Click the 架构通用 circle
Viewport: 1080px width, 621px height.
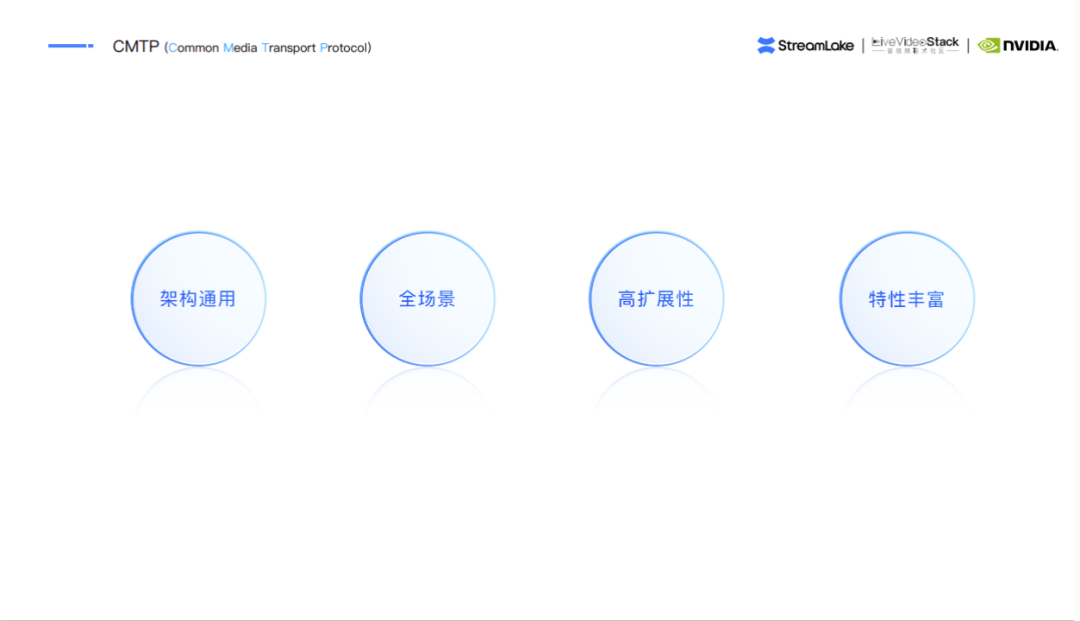coord(198,299)
